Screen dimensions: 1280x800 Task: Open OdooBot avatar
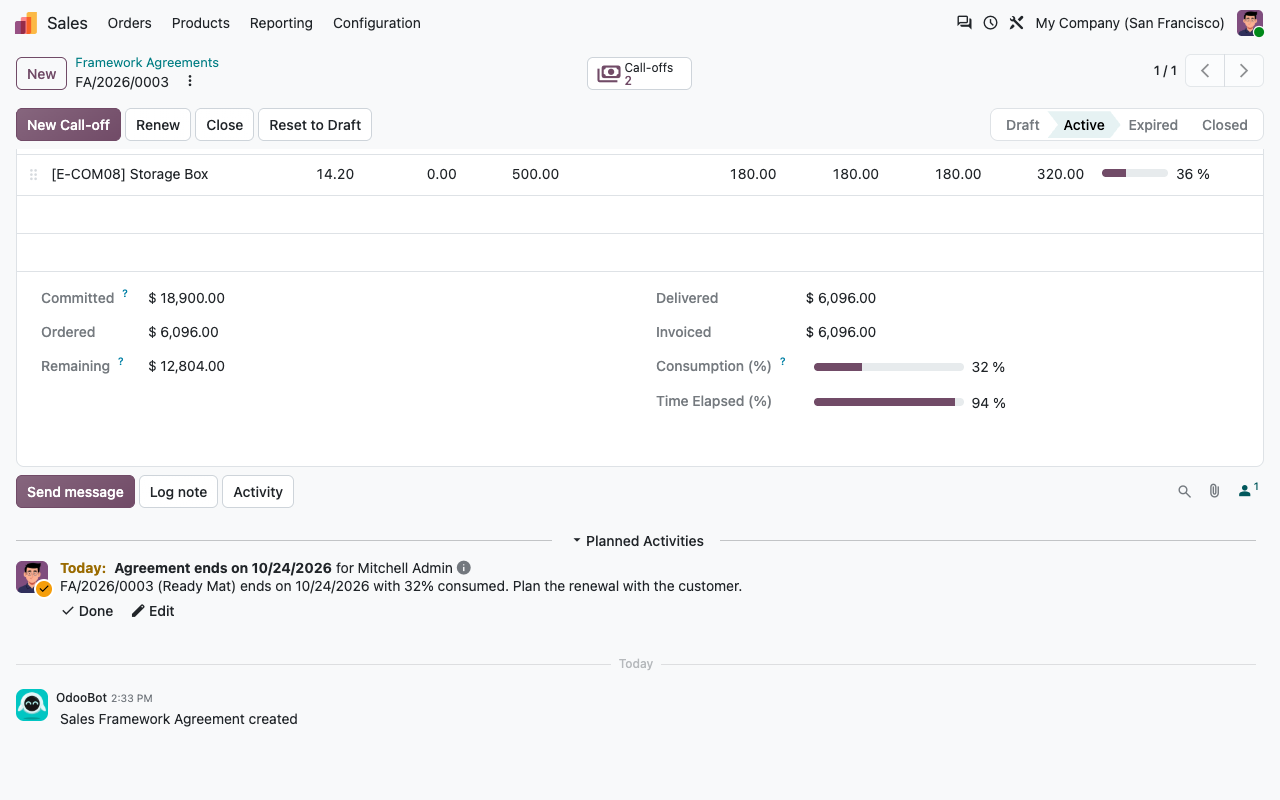[x=32, y=705]
